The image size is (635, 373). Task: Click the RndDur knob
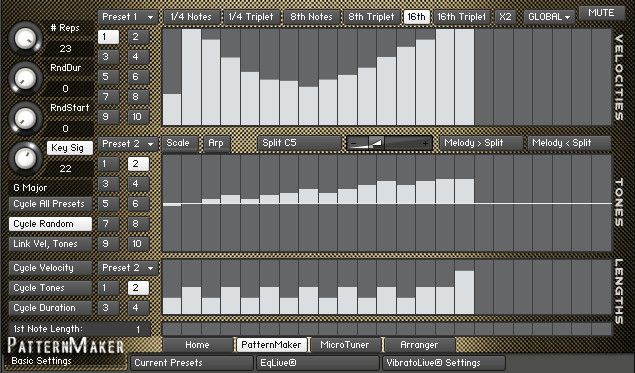(25, 79)
